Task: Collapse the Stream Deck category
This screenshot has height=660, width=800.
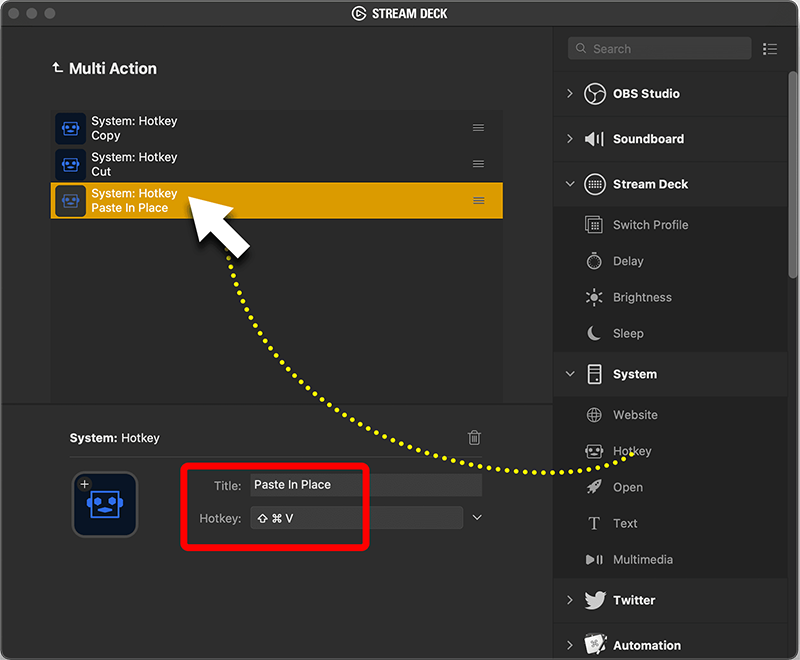Action: 570,184
